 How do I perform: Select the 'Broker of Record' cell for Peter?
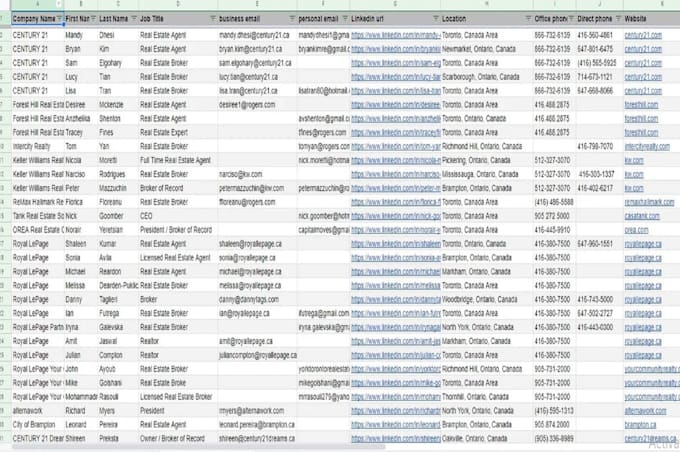(178, 188)
